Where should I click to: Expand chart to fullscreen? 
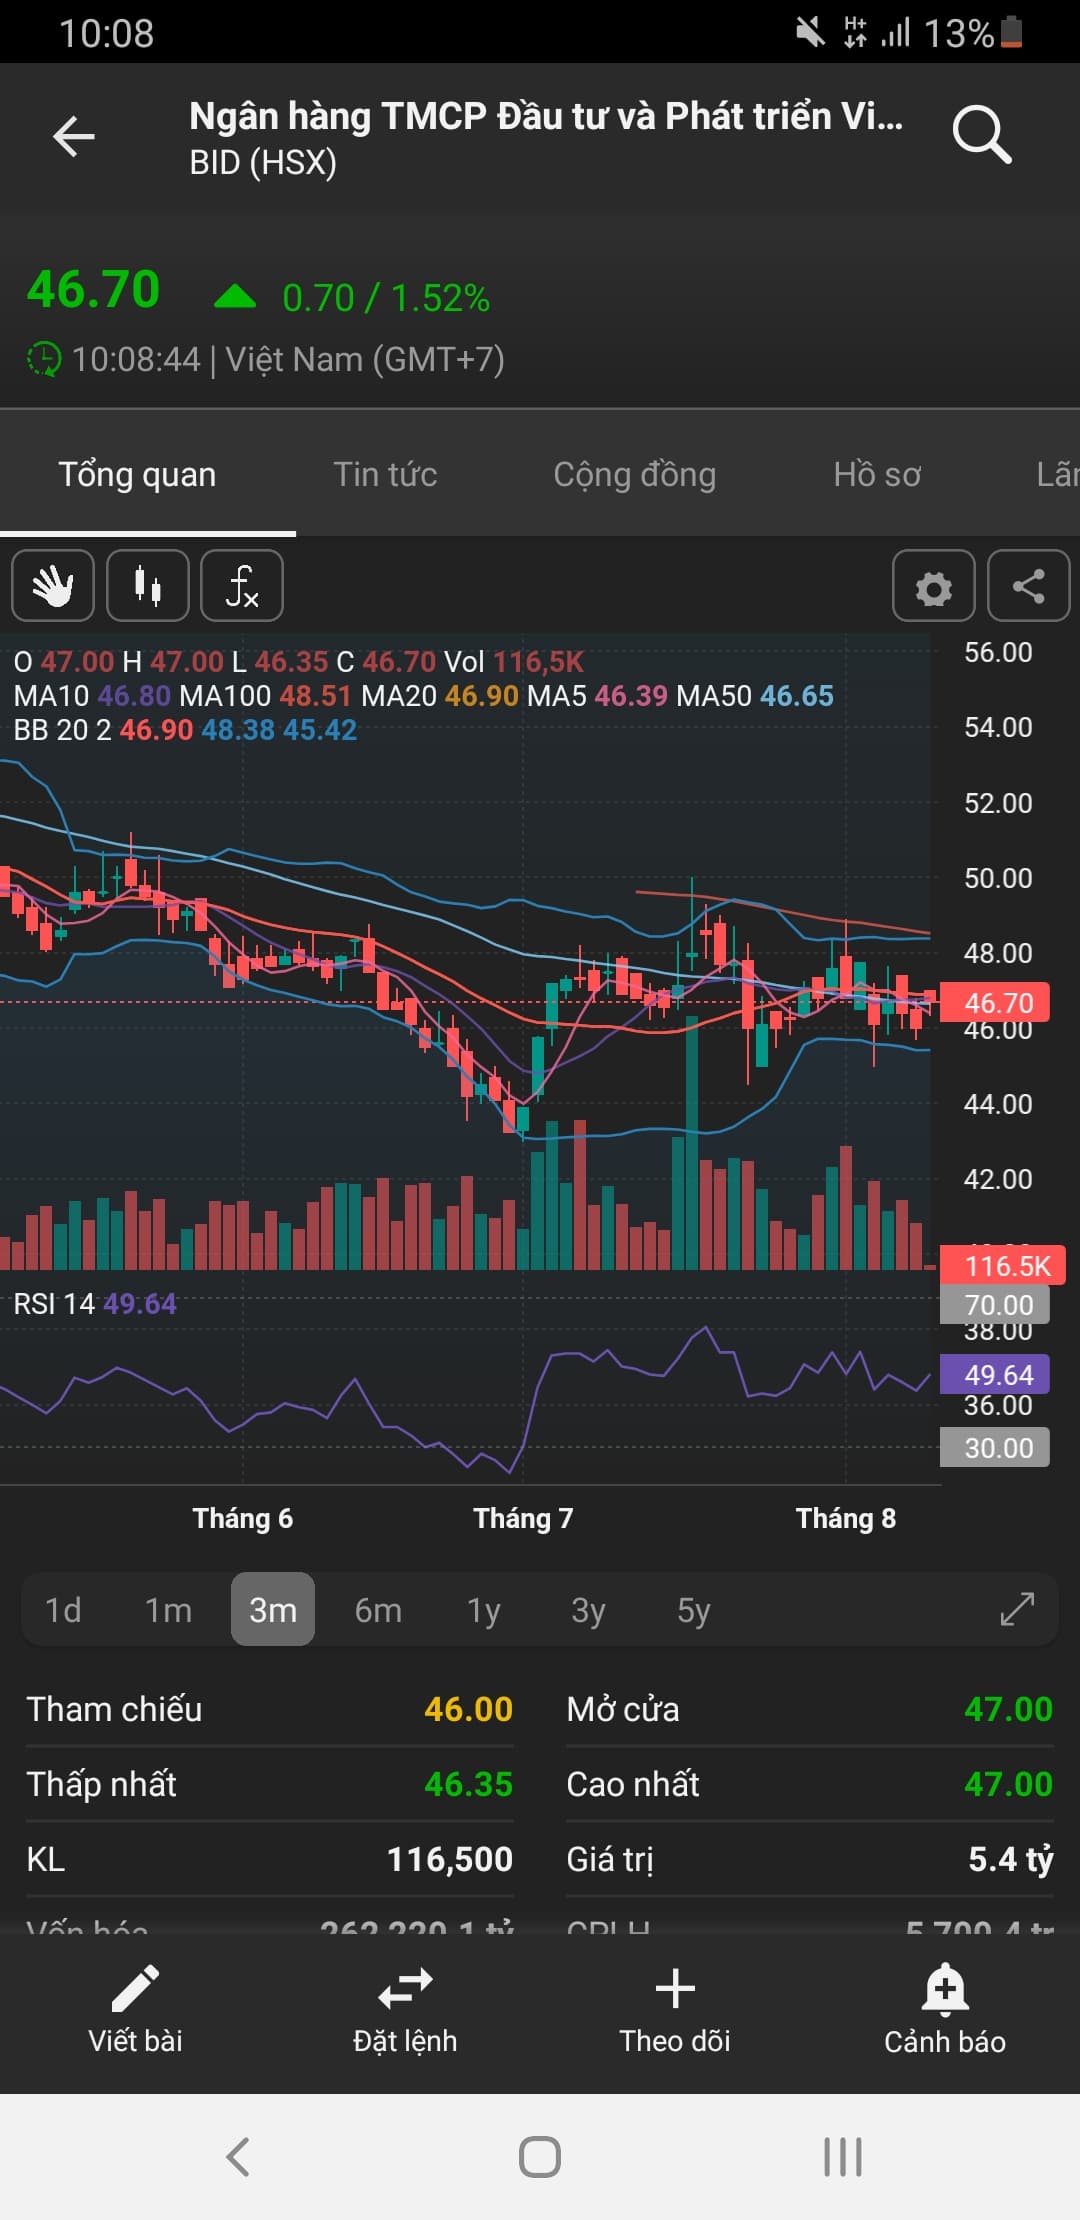(1017, 1609)
